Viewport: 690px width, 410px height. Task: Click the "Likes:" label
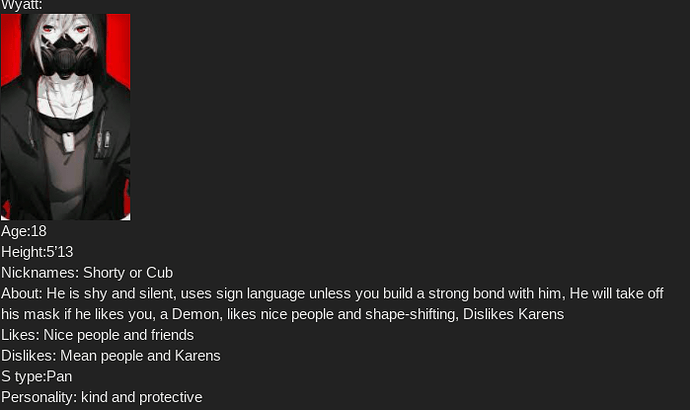coord(20,335)
